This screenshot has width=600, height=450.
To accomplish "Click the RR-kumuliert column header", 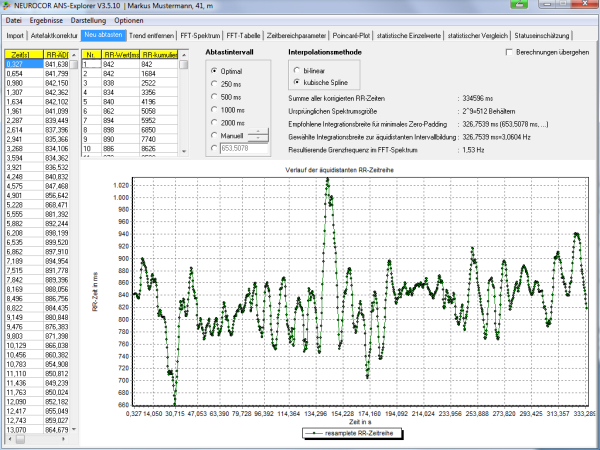I will (x=159, y=55).
